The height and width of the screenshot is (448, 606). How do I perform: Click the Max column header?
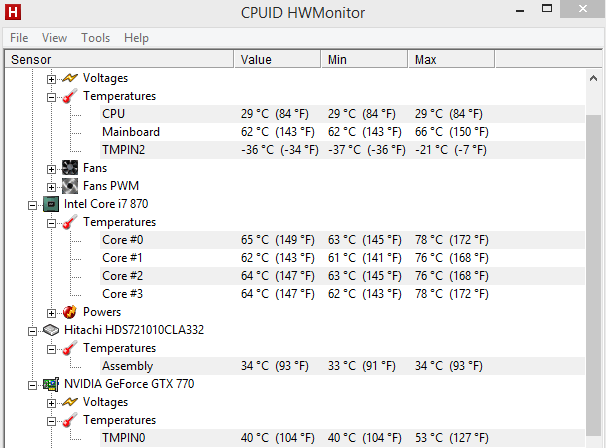pos(451,60)
